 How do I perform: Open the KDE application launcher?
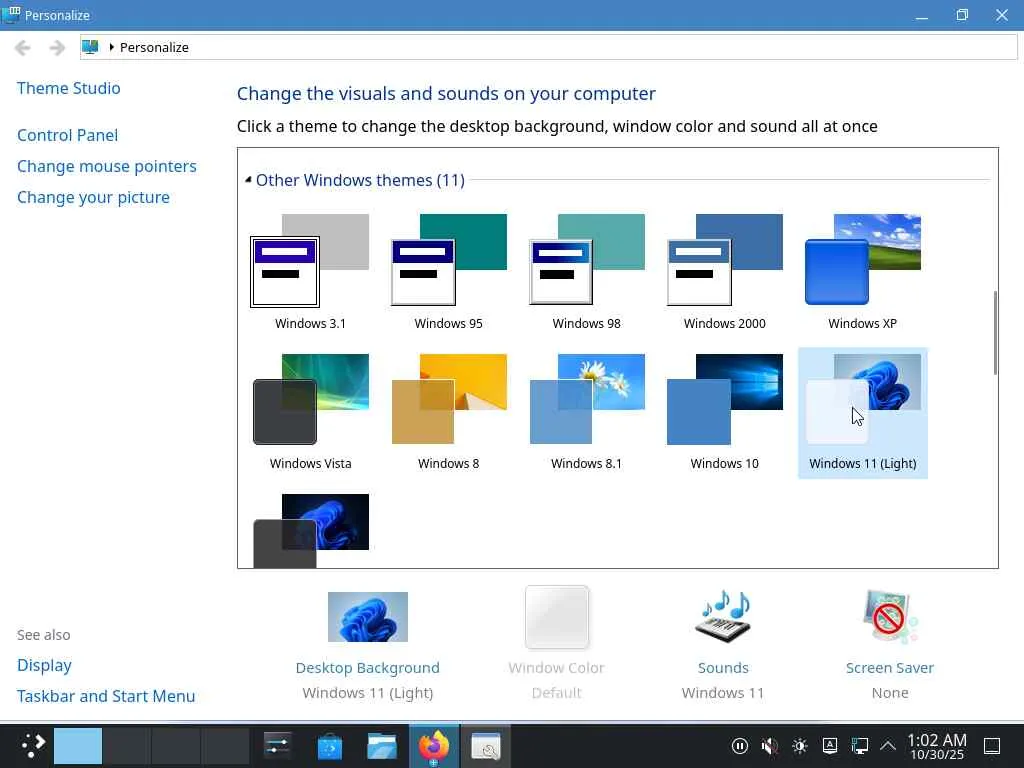click(x=33, y=746)
